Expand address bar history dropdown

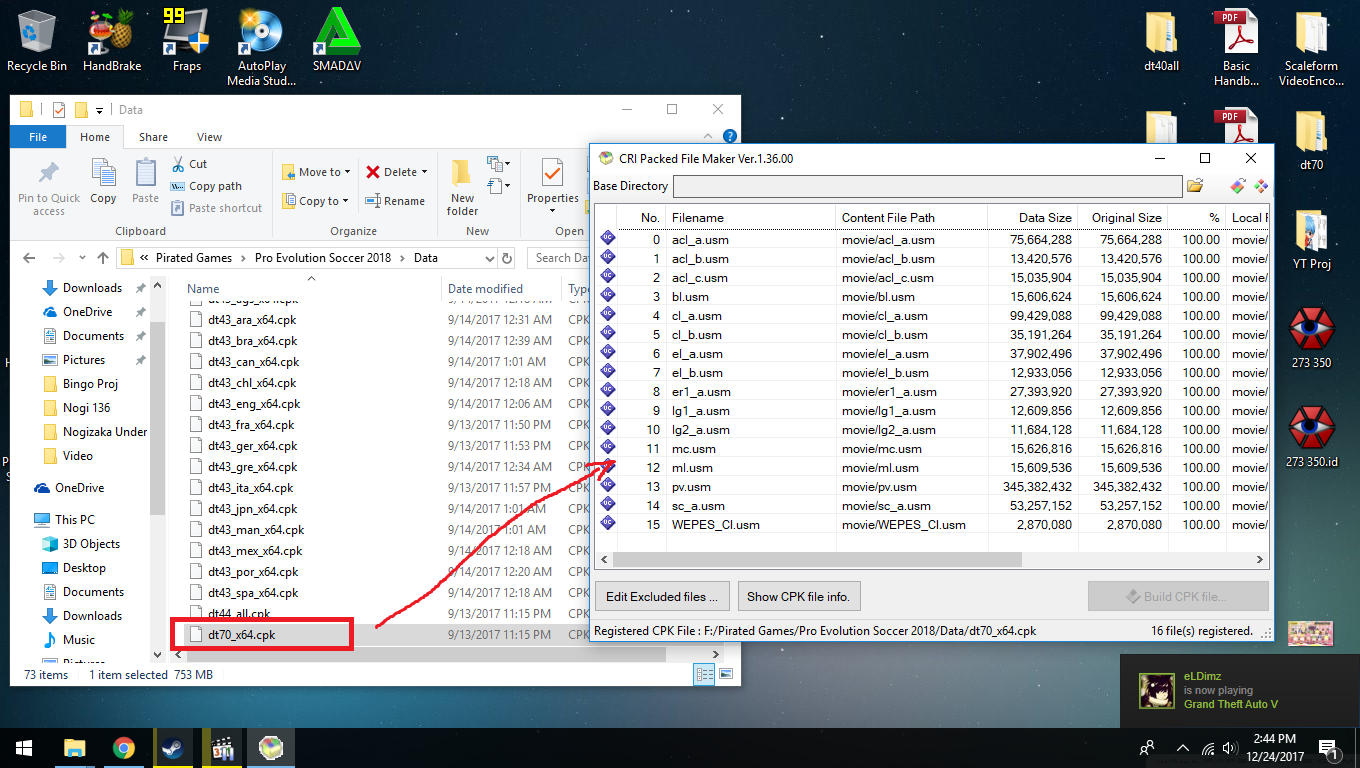pos(488,258)
